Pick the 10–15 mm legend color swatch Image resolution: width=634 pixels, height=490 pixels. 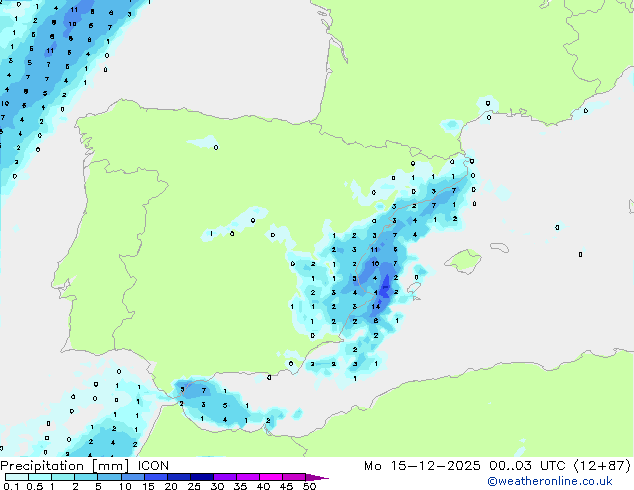coord(133,477)
